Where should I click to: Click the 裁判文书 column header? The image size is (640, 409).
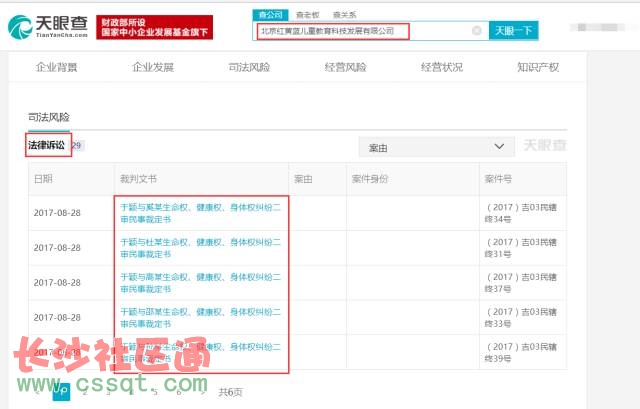[138, 179]
